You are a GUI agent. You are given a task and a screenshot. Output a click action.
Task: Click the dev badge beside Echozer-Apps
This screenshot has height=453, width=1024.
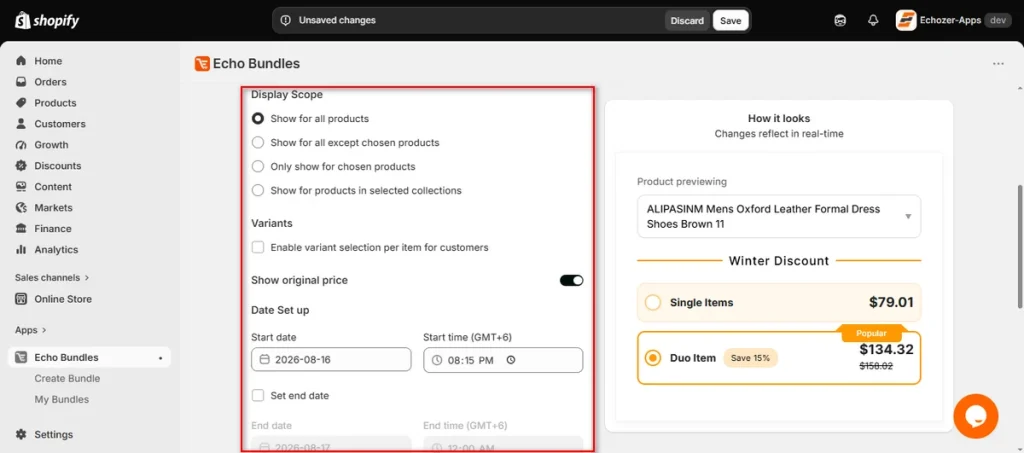tap(997, 20)
